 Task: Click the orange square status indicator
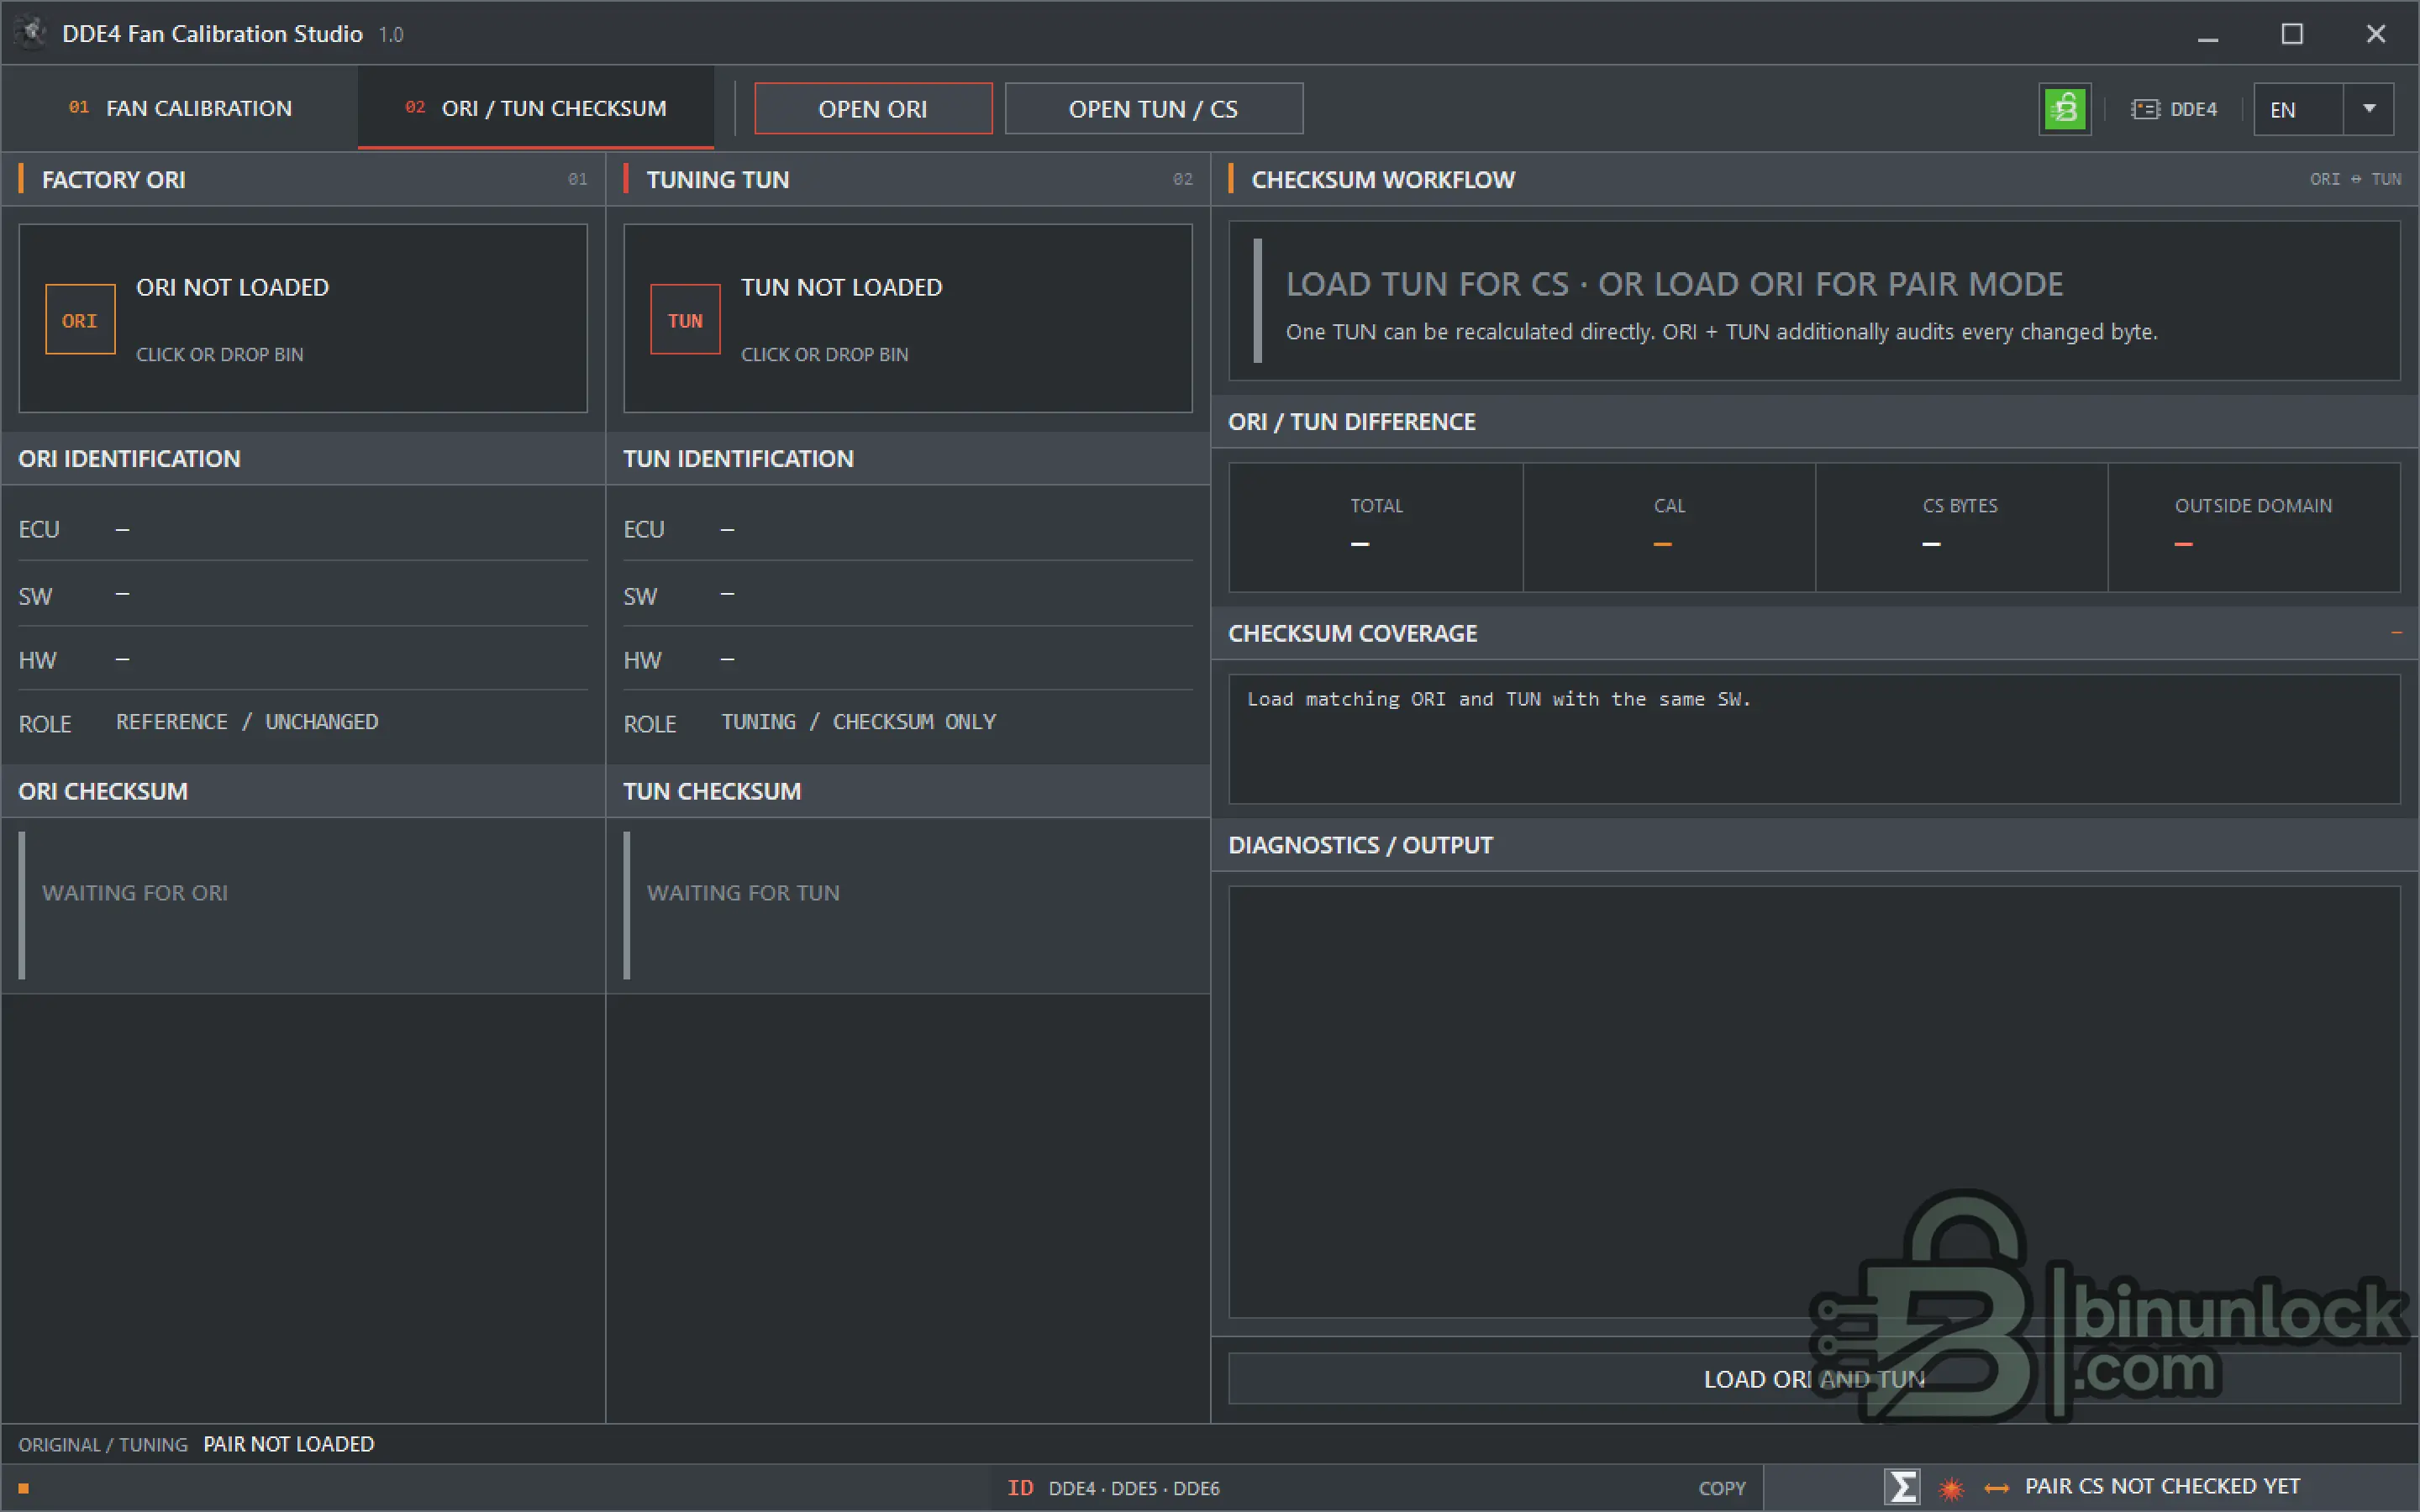[x=23, y=1488]
